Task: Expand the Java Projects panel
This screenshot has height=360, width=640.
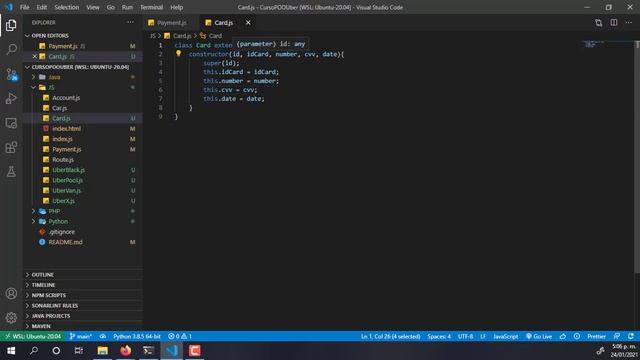Action: 83,316
